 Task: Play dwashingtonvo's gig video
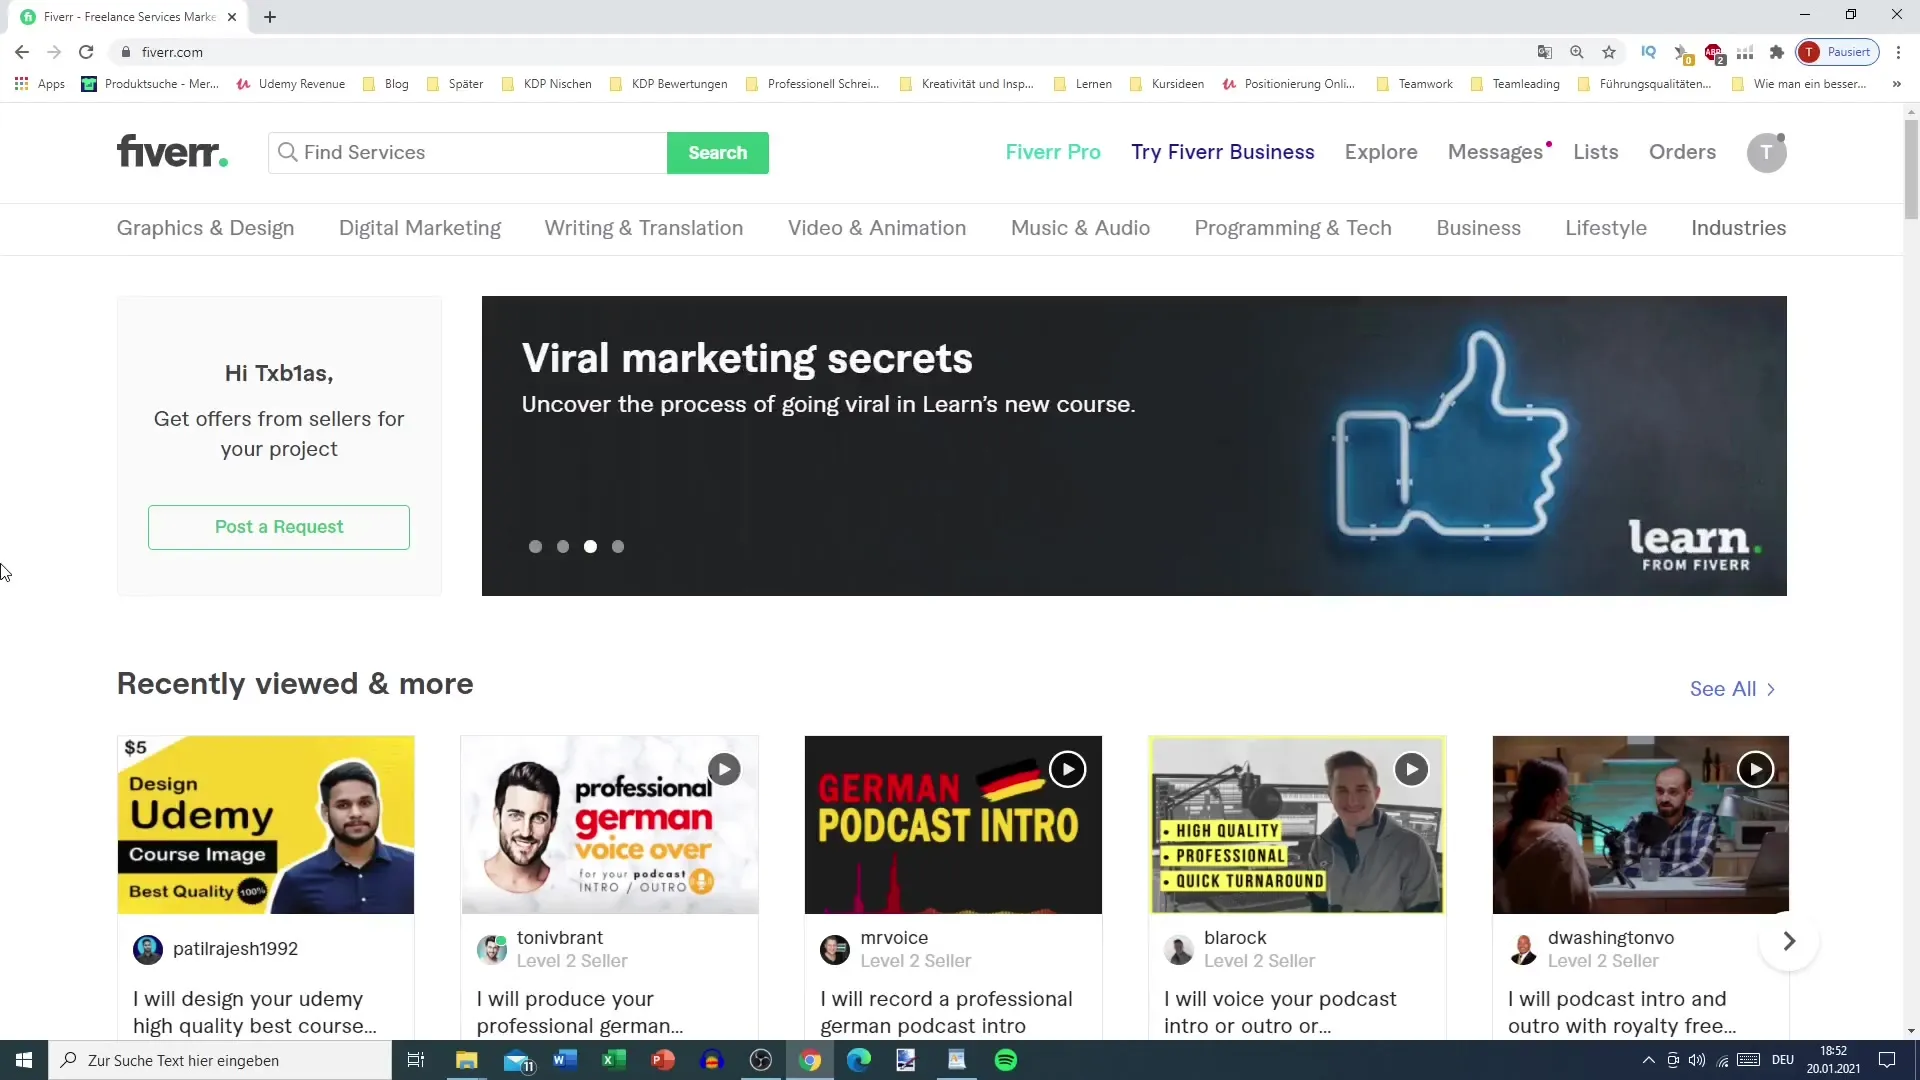tap(1755, 769)
